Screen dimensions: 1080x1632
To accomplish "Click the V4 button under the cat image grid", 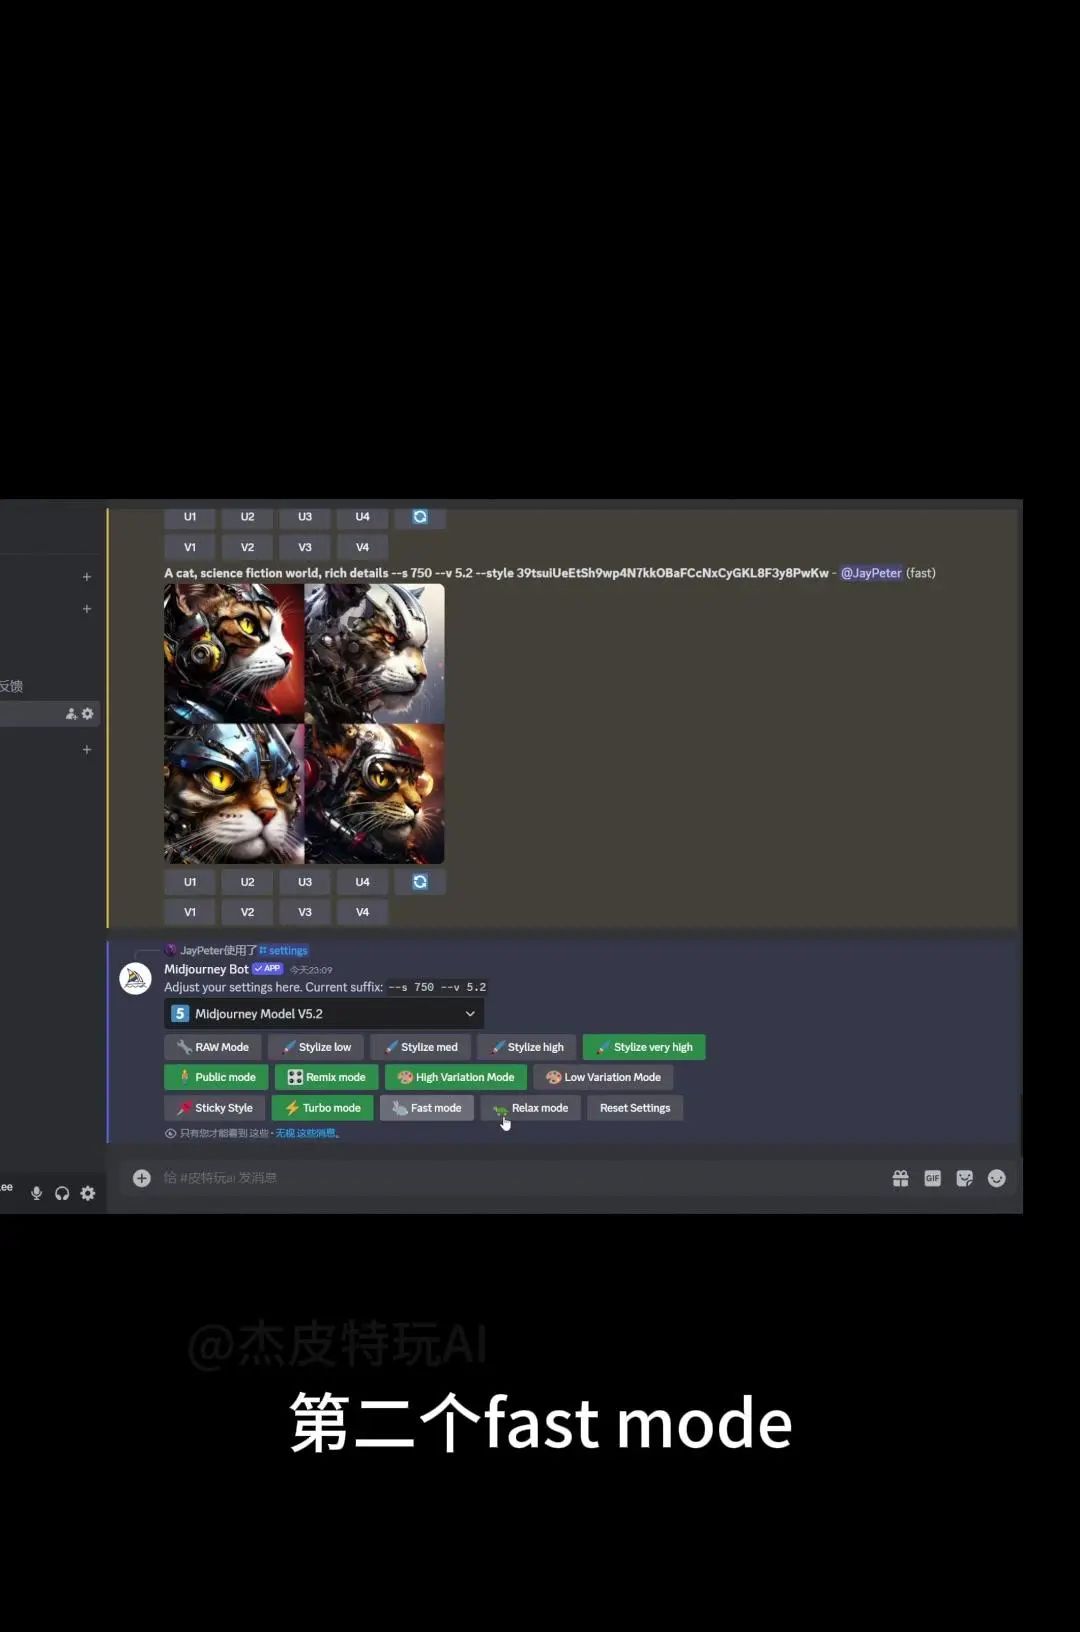I will pyautogui.click(x=362, y=912).
